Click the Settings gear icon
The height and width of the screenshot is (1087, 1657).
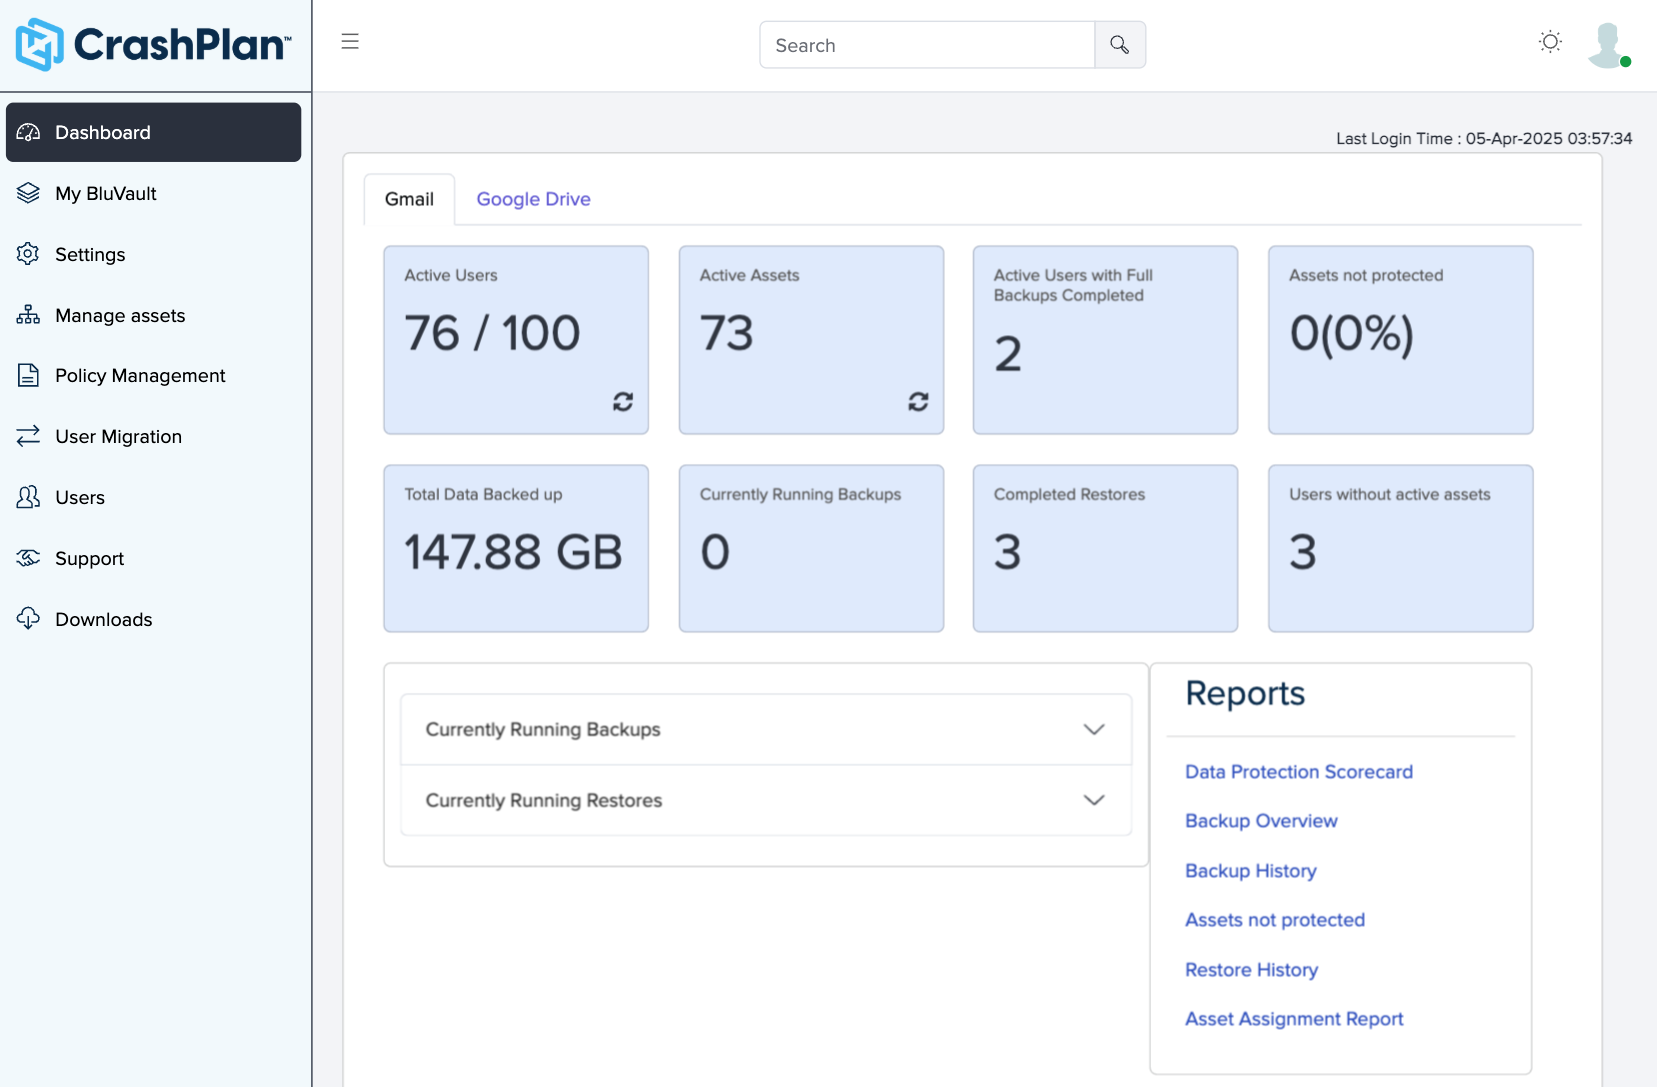coord(27,254)
